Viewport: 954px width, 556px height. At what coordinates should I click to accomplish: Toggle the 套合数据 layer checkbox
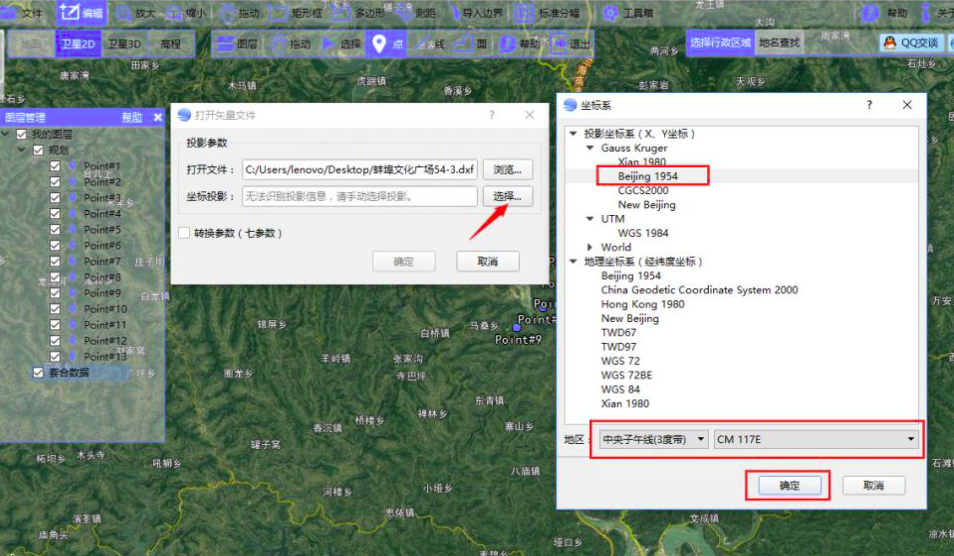(38, 372)
